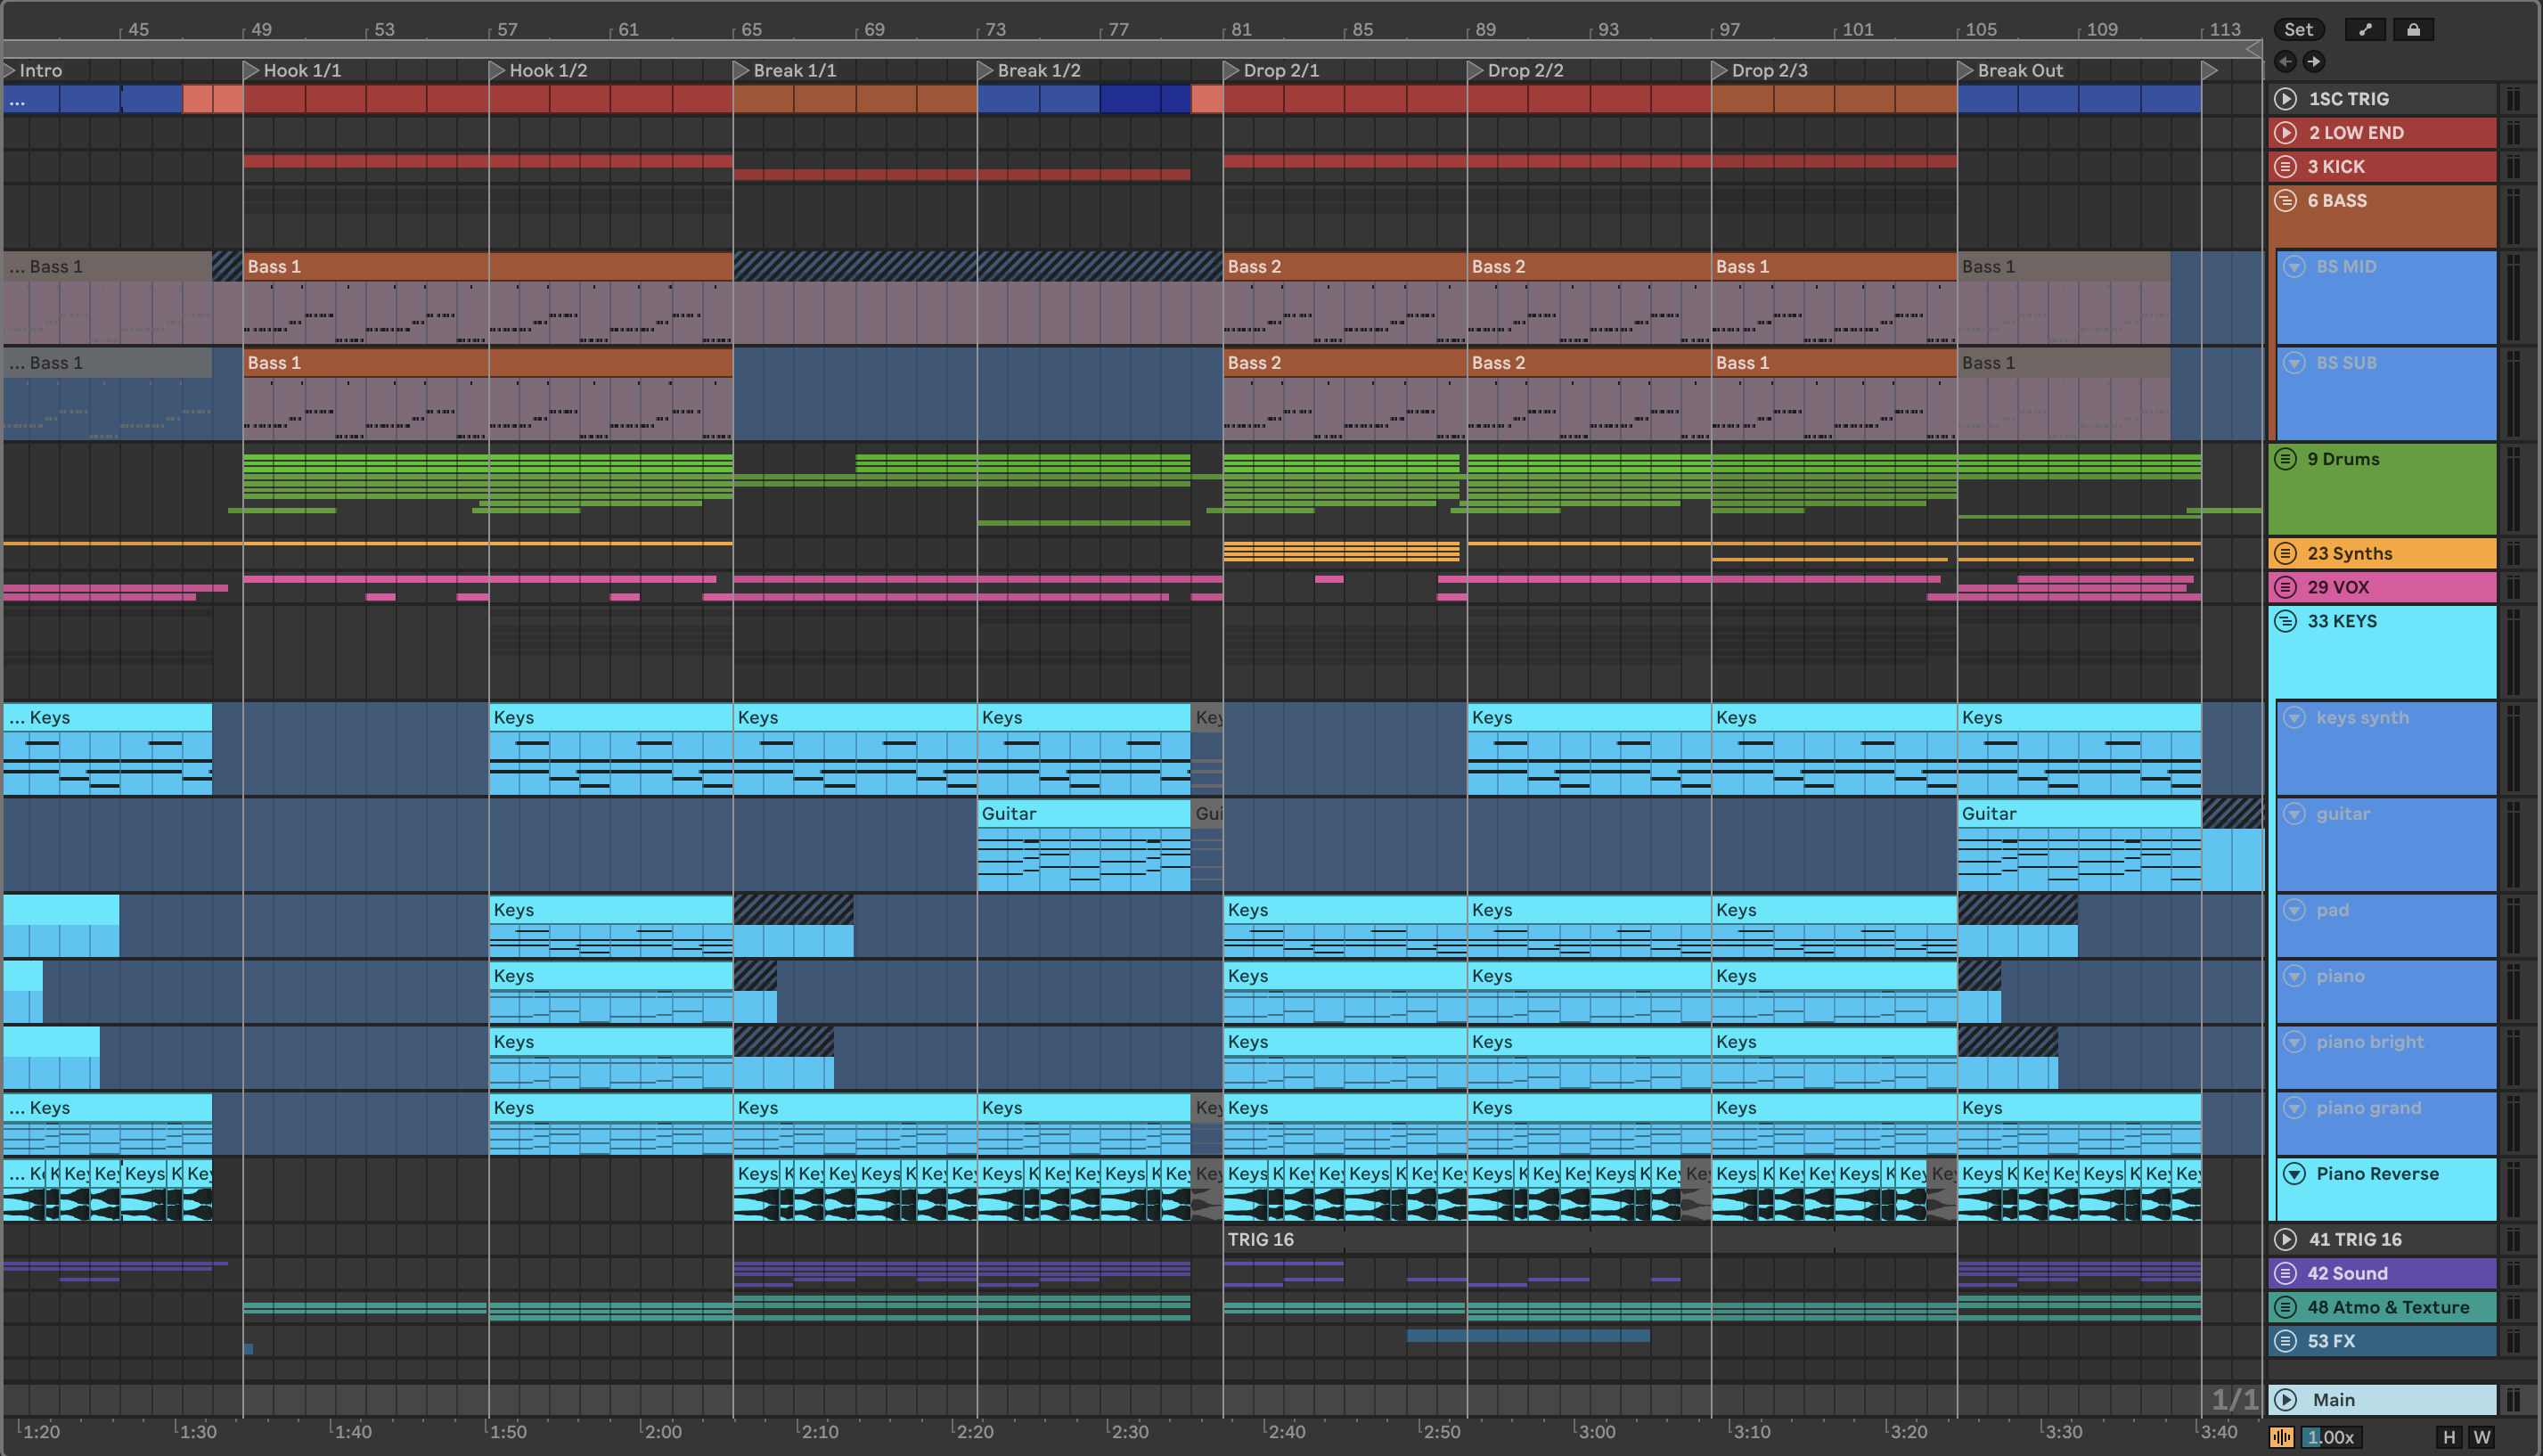Collapse the guitar track

click(2295, 814)
